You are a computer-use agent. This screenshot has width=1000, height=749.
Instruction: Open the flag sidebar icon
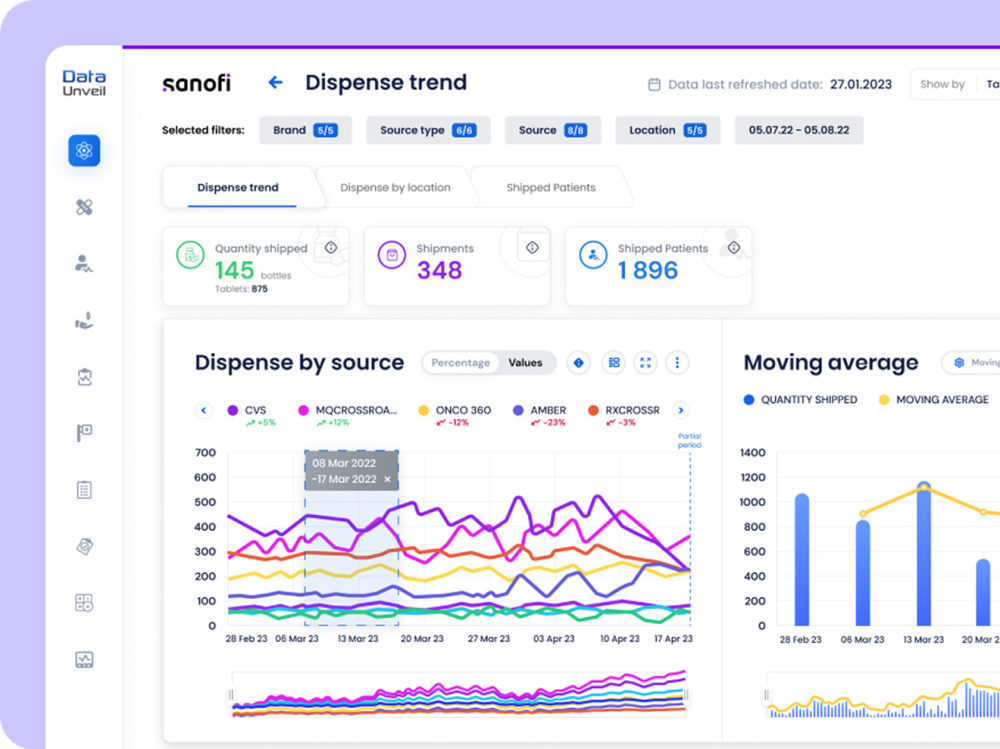pyautogui.click(x=84, y=433)
